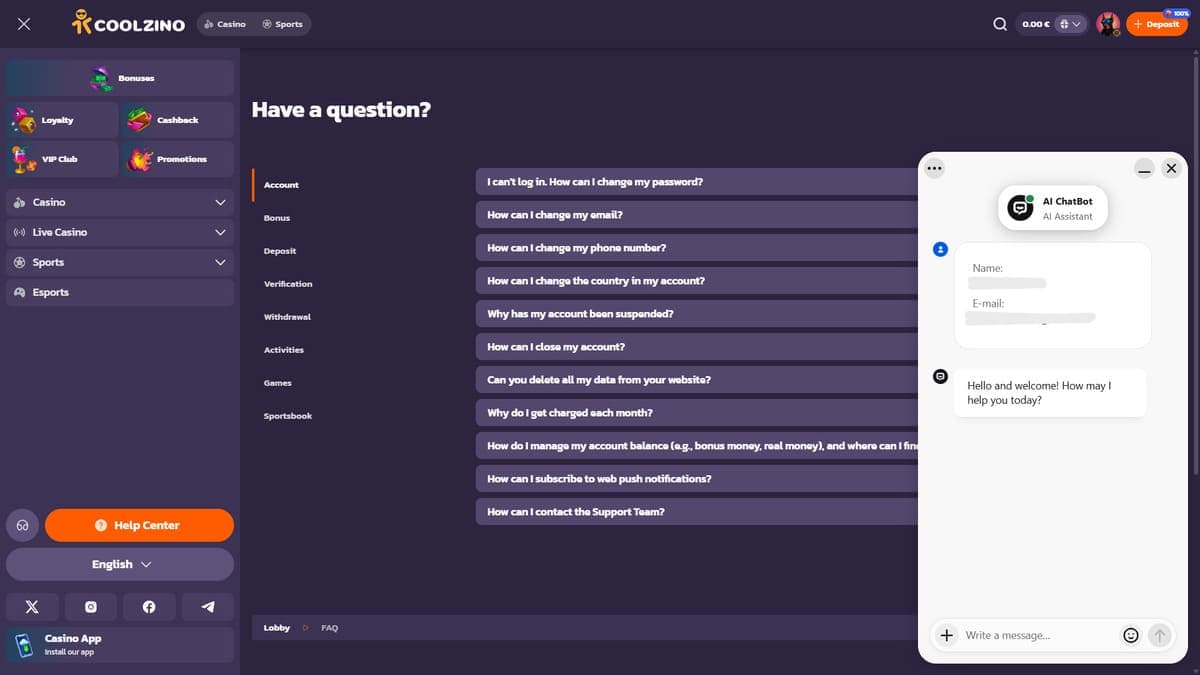This screenshot has width=1200, height=675.
Task: Install the Casino App banner
Action: tap(120, 645)
